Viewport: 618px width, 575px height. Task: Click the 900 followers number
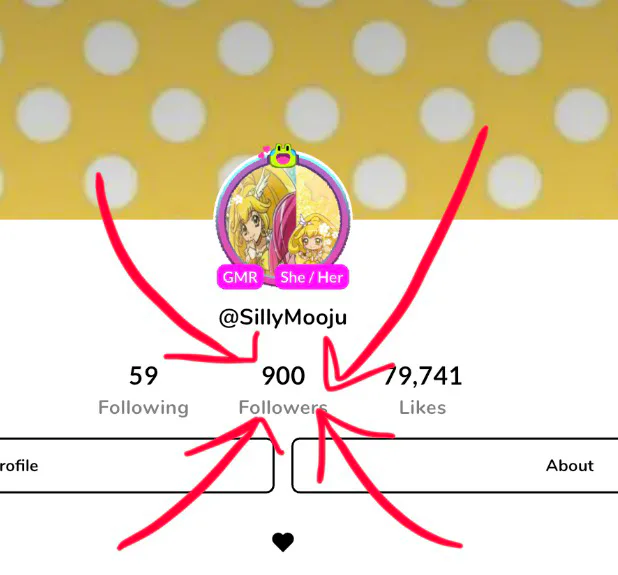(x=283, y=376)
